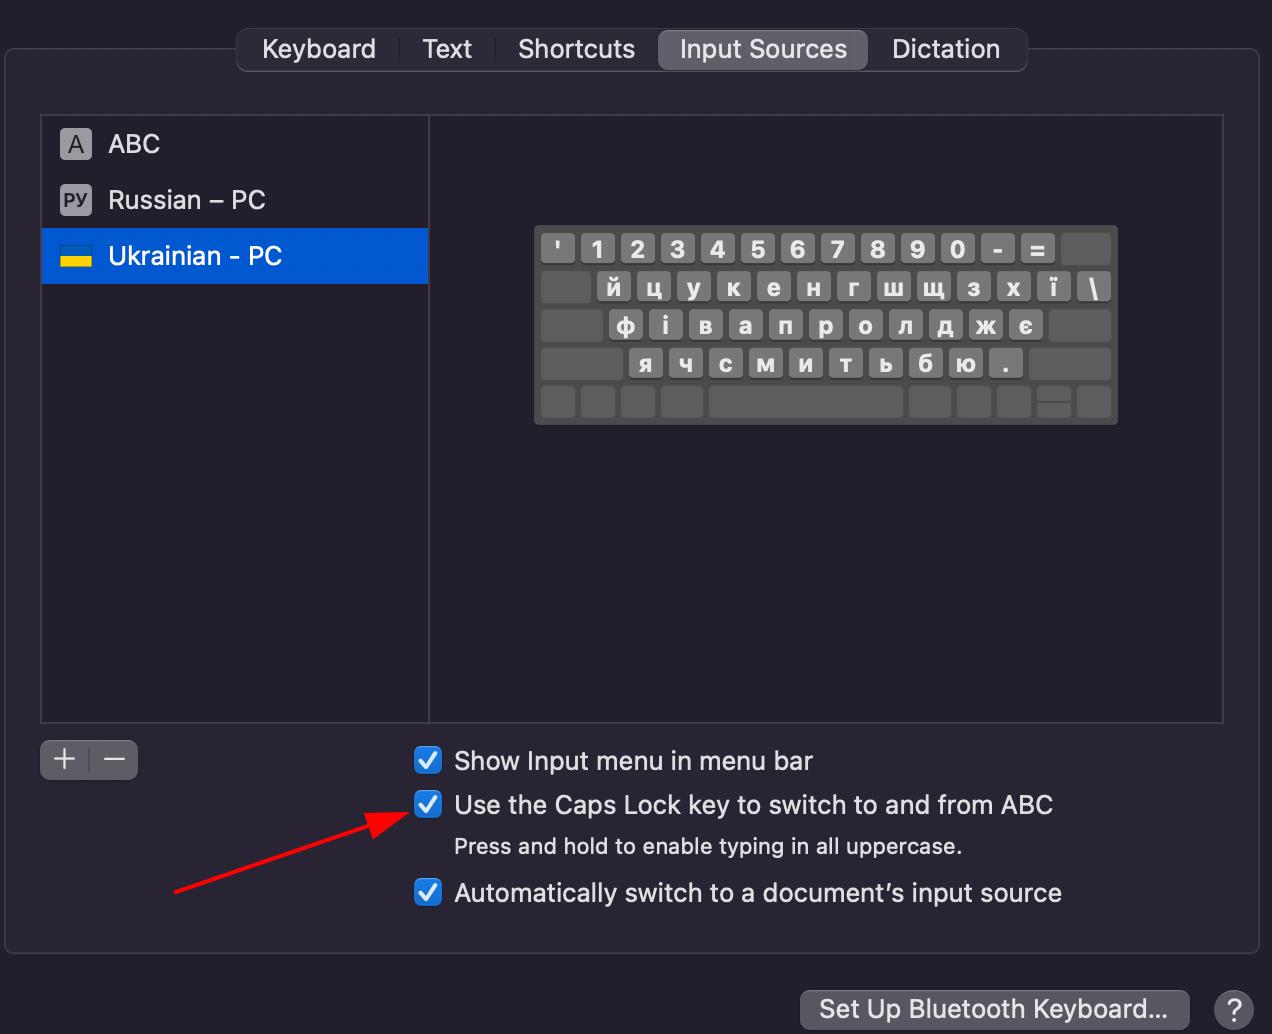Image resolution: width=1272 pixels, height=1034 pixels.
Task: Click the minus button to remove source
Action: 114,760
